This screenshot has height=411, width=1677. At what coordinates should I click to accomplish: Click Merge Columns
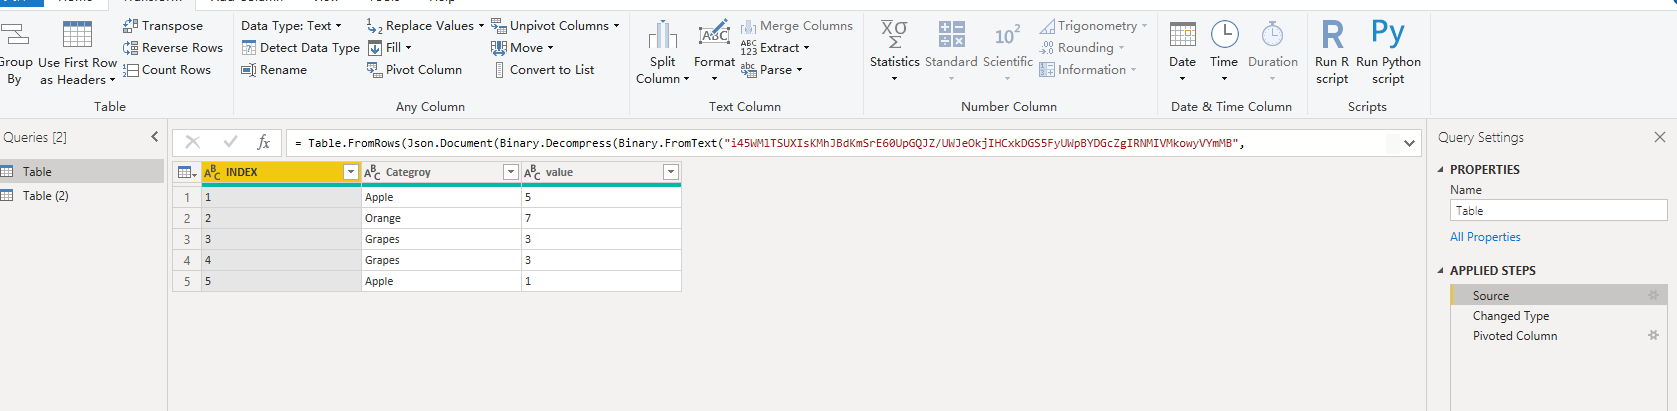click(x=796, y=26)
